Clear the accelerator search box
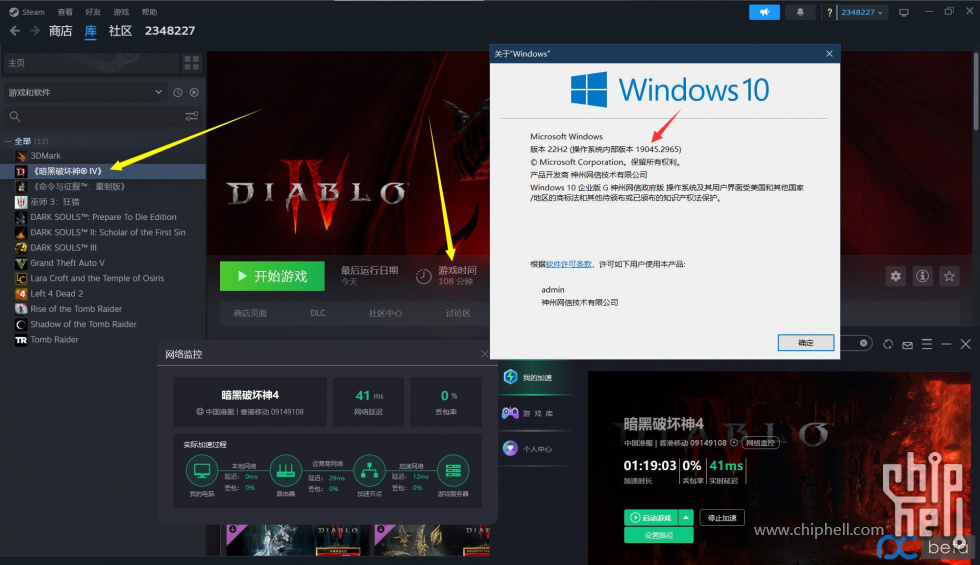 pyautogui.click(x=863, y=343)
